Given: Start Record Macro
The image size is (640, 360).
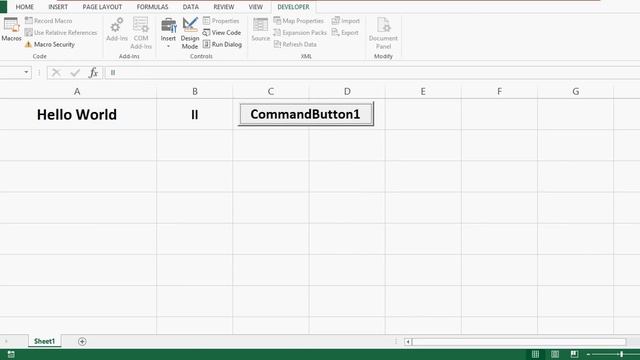Looking at the screenshot, I should (48, 20).
